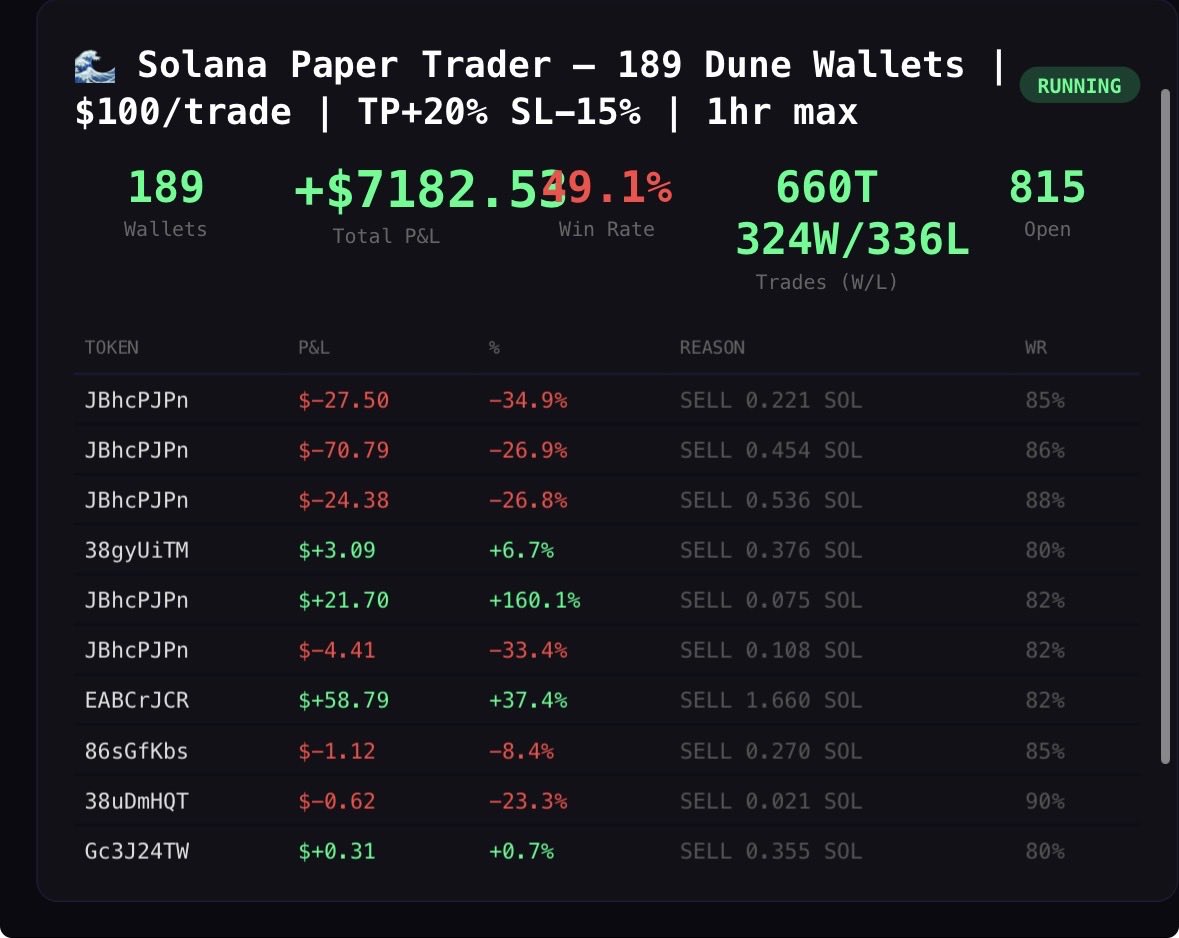Image resolution: width=1179 pixels, height=938 pixels.
Task: Click the +$7182.53 Total P&L value
Action: coord(429,190)
